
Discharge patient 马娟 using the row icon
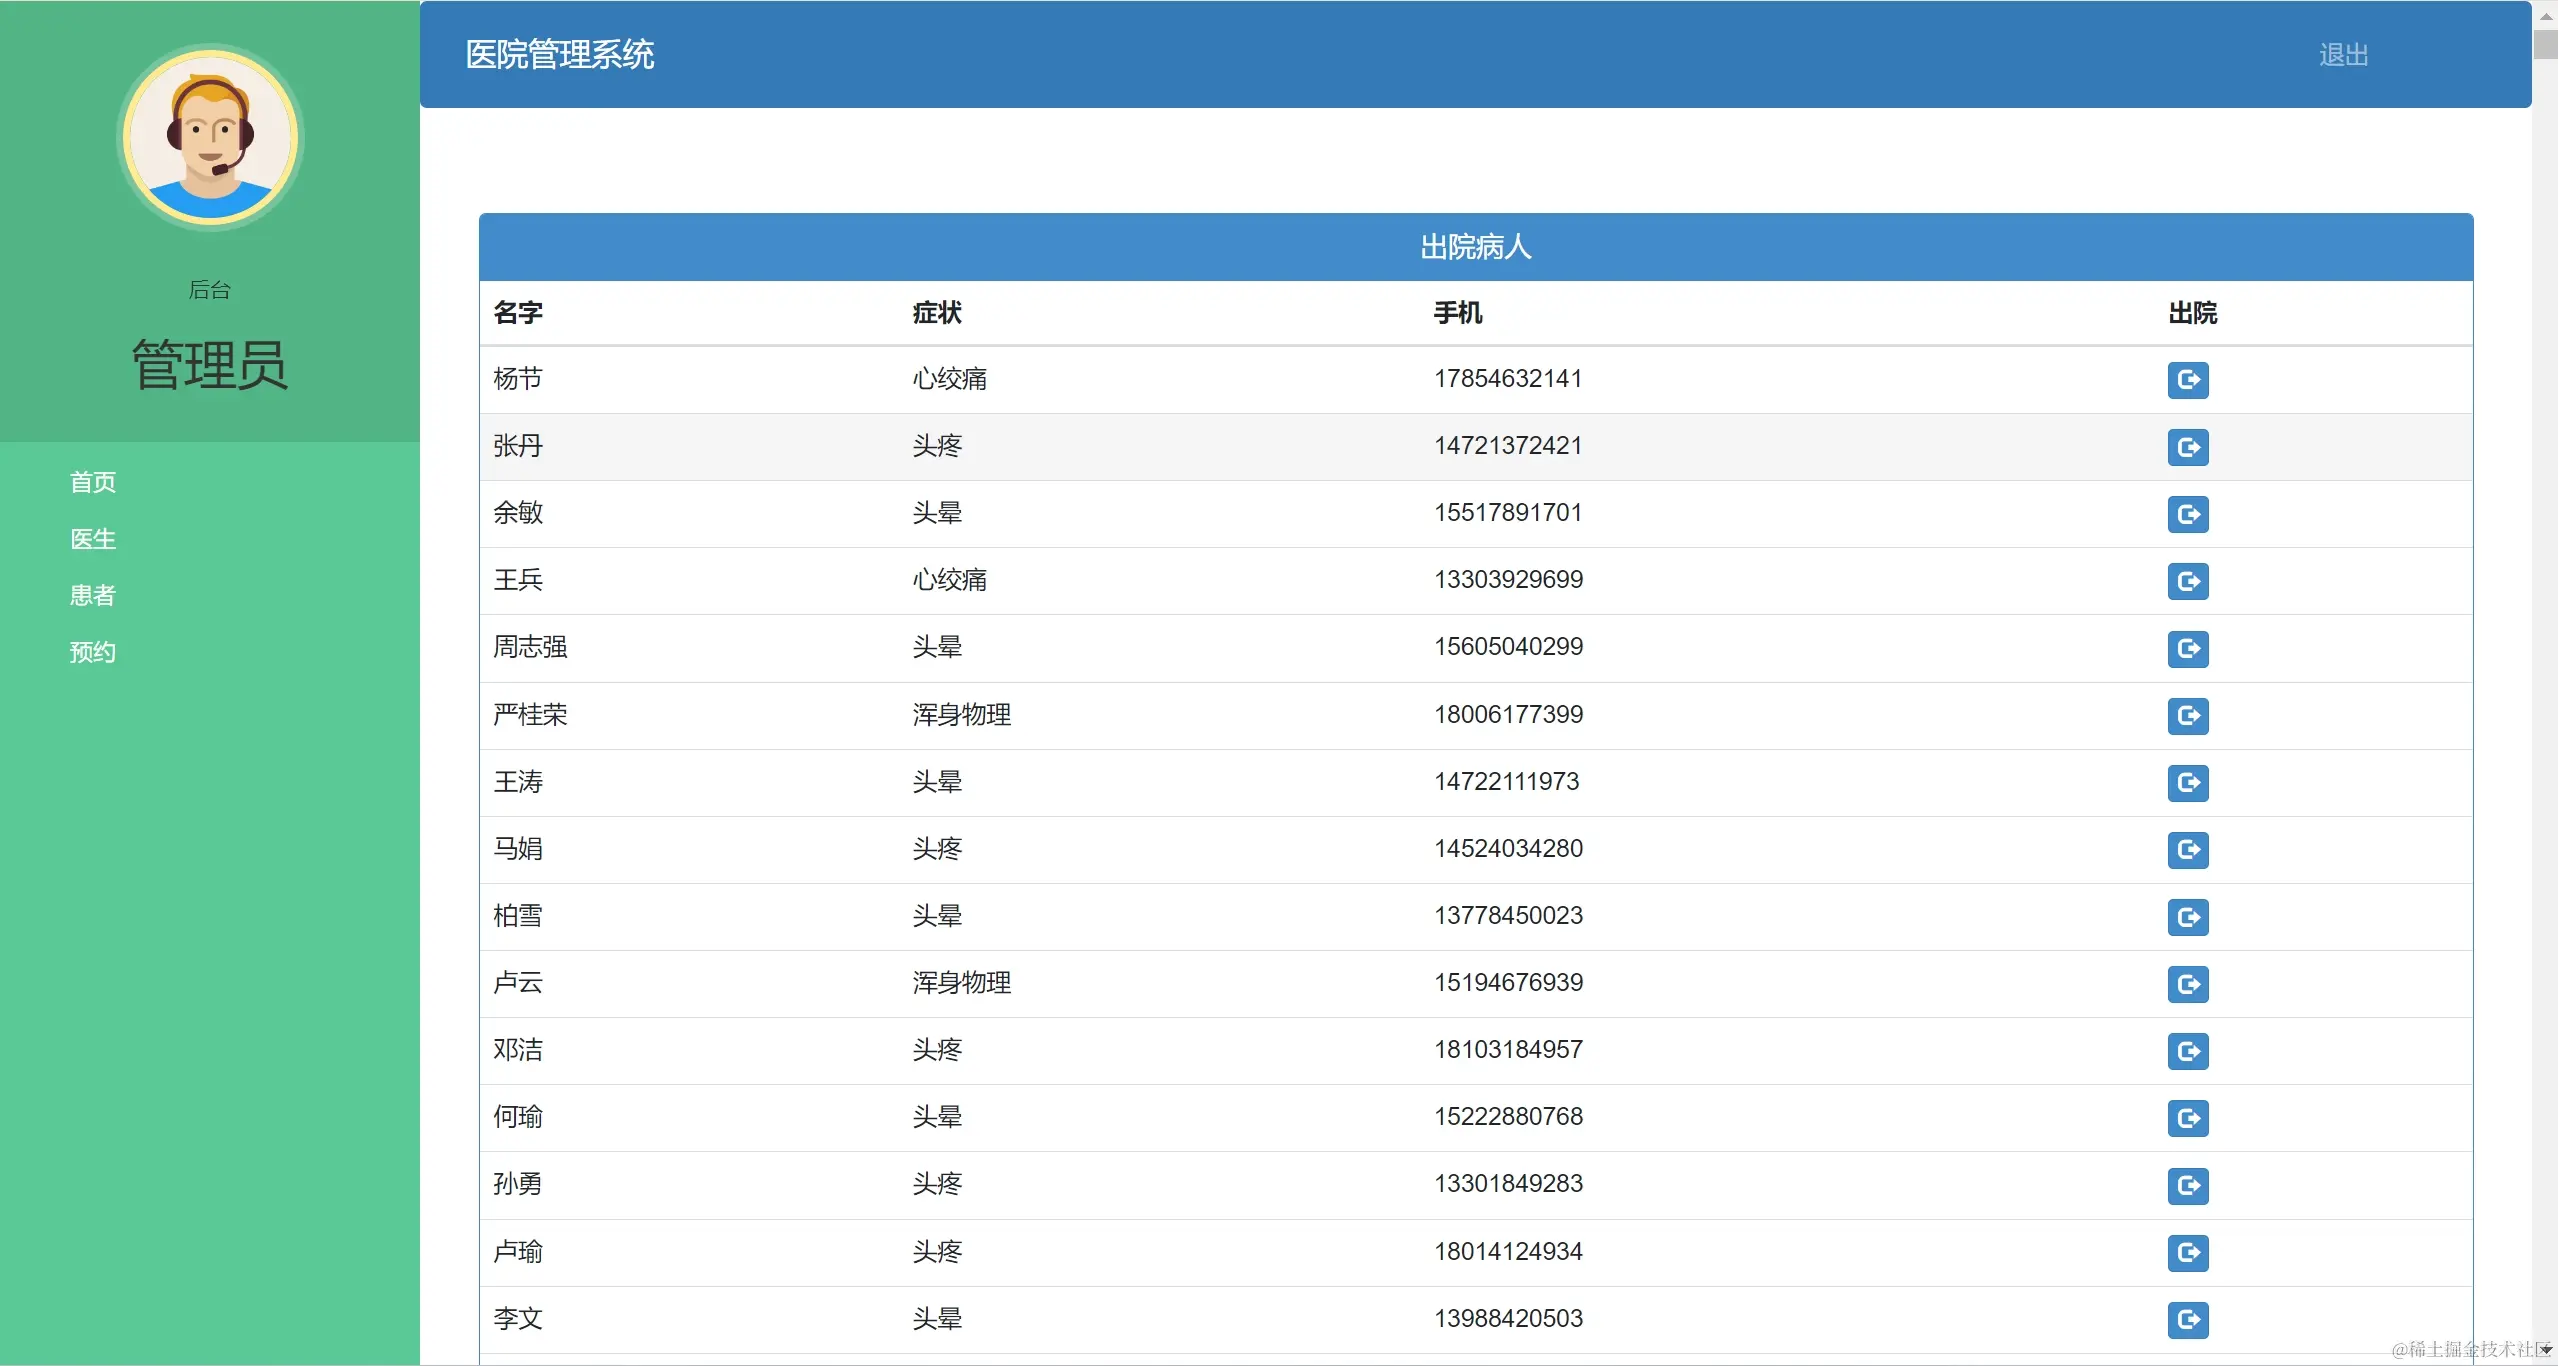click(2187, 850)
